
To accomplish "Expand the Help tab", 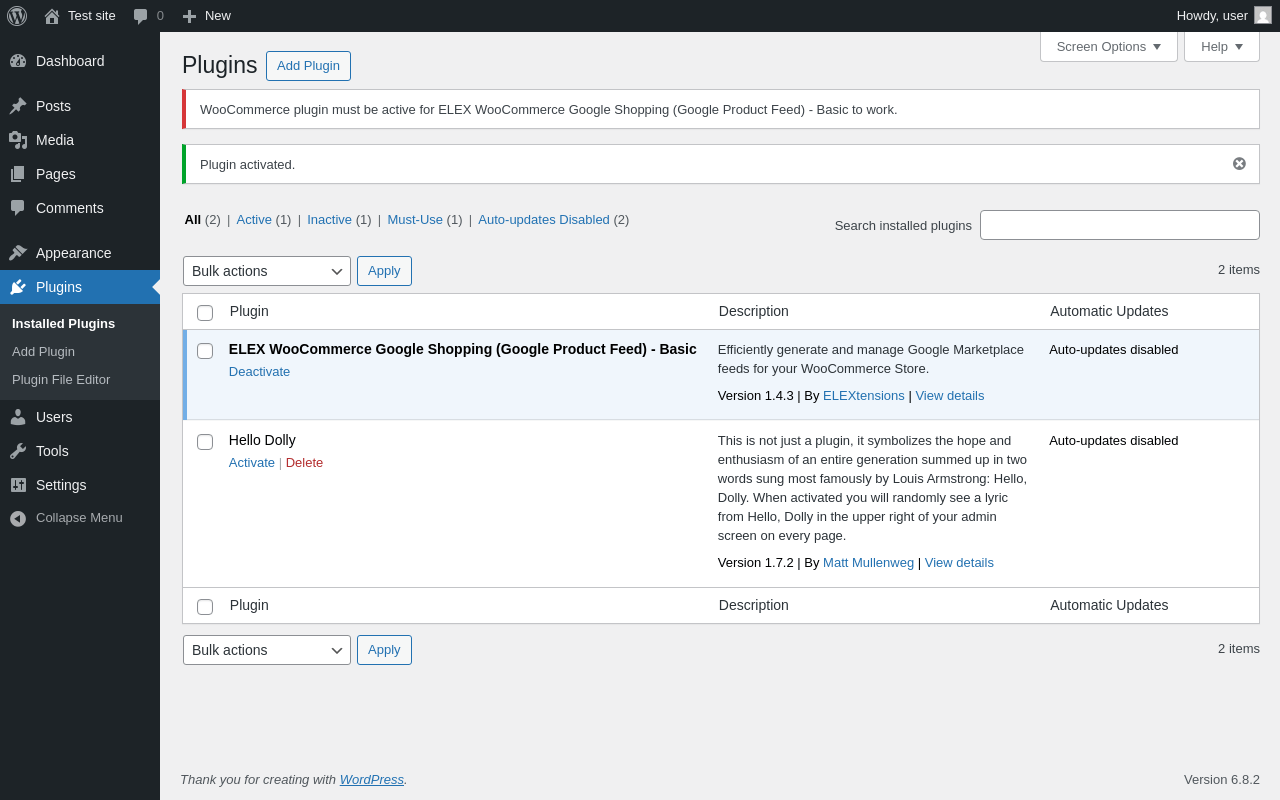I will click(1222, 46).
